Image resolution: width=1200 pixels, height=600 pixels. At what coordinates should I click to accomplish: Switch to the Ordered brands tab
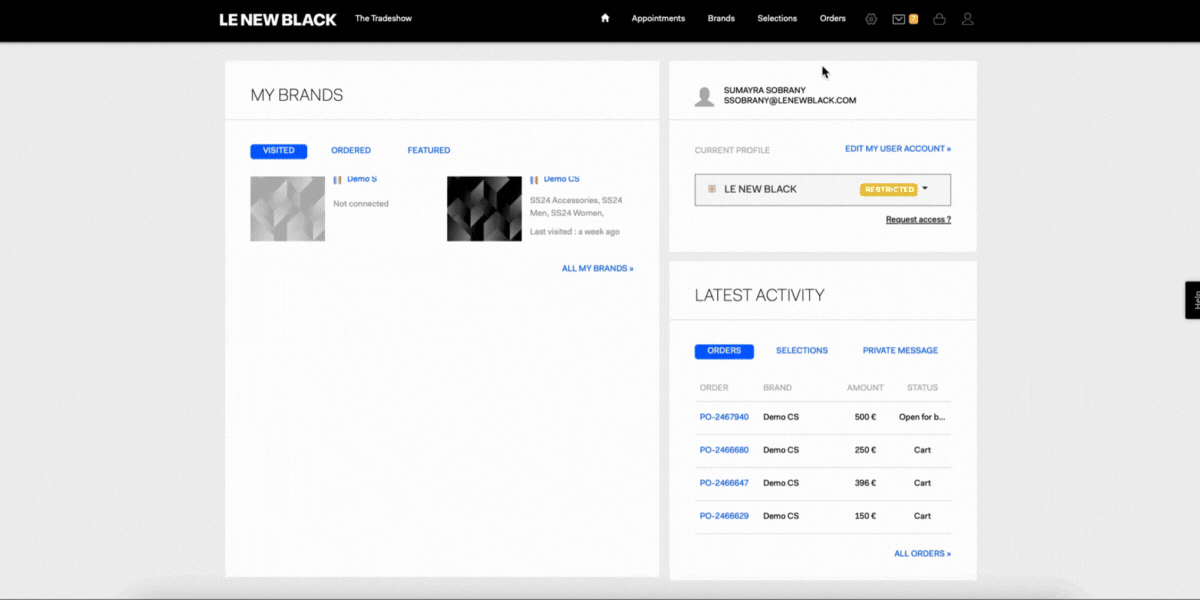[x=351, y=151]
